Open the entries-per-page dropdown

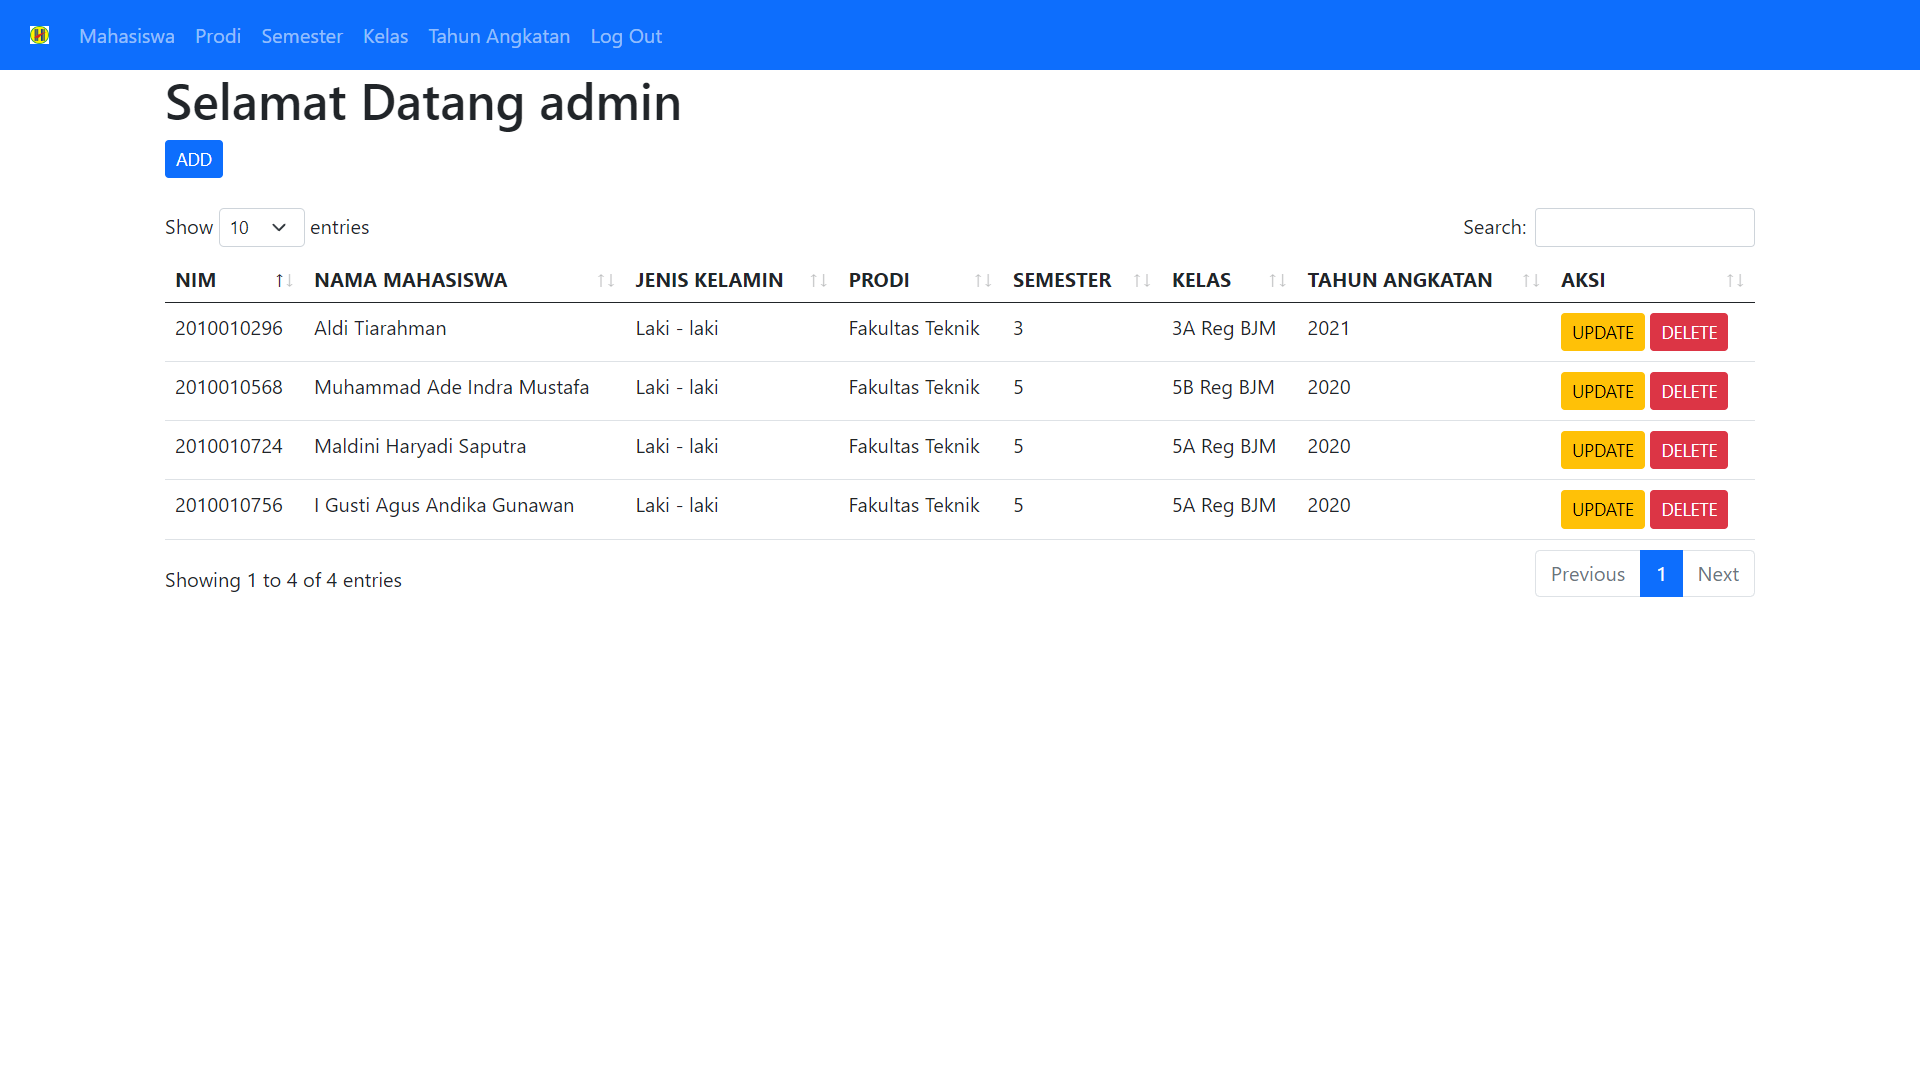click(x=260, y=227)
